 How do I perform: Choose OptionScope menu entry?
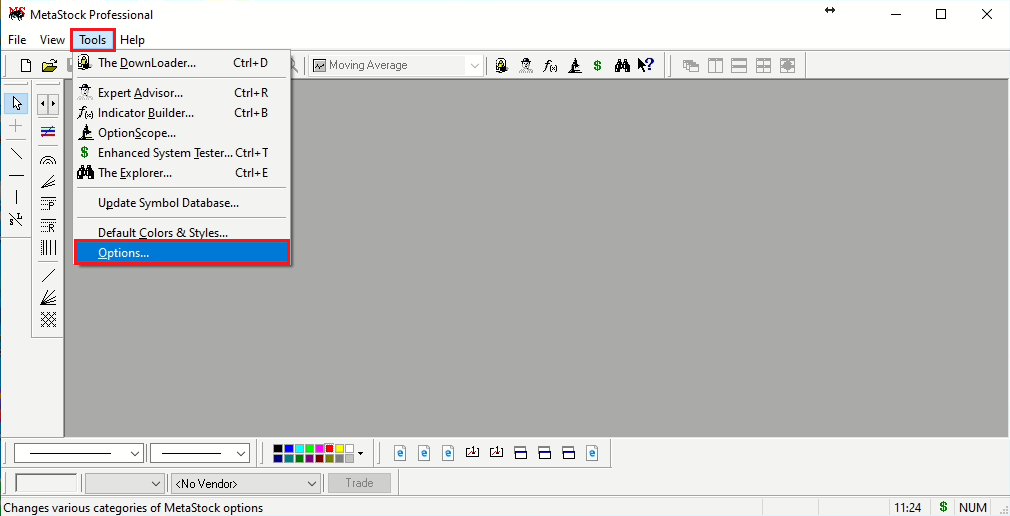click(x=182, y=133)
